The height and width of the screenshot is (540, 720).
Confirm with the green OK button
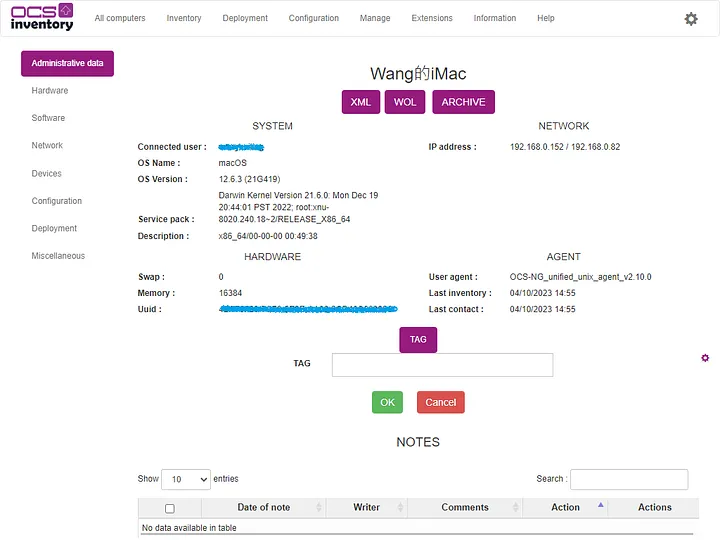[x=387, y=402]
